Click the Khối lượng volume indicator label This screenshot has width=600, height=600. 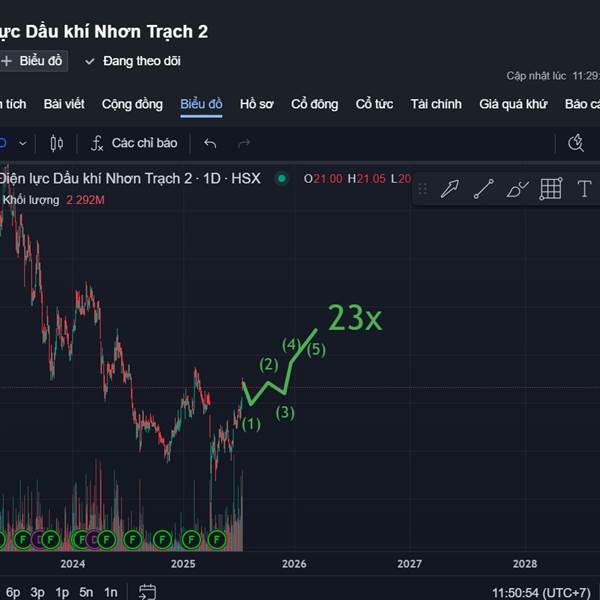pyautogui.click(x=31, y=200)
